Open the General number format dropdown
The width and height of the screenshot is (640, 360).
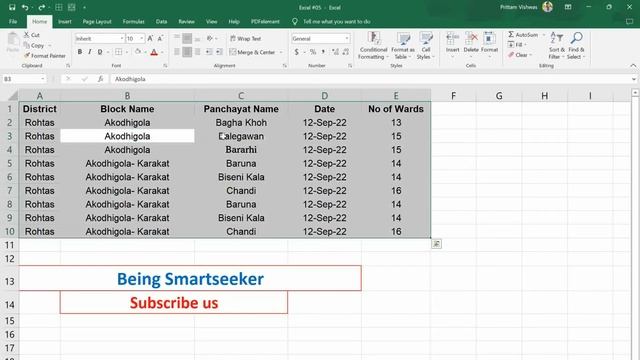pyautogui.click(x=347, y=38)
